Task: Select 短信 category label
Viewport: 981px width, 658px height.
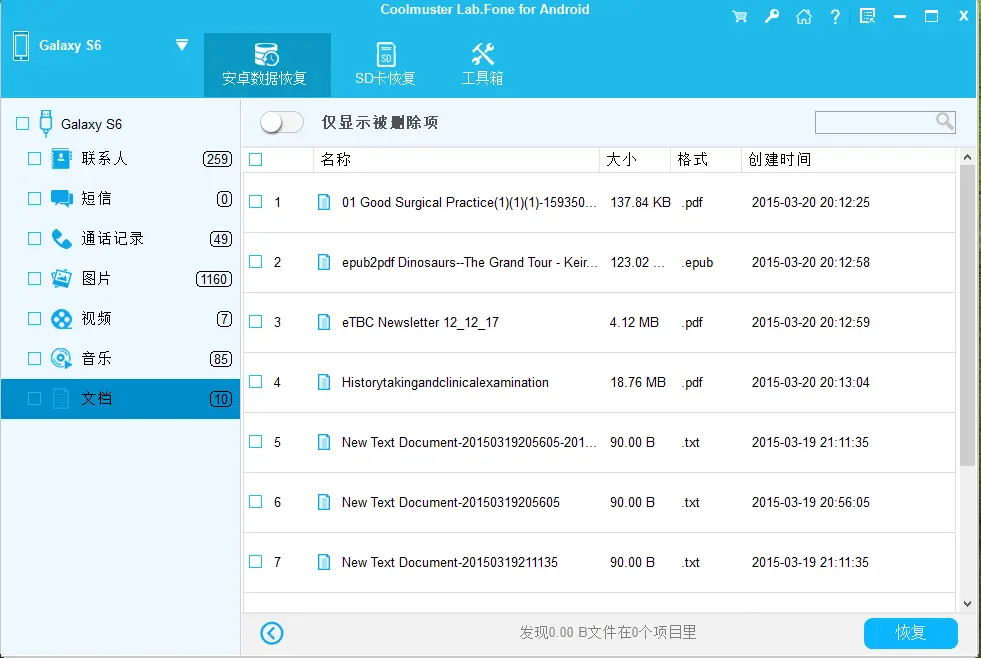Action: point(96,198)
